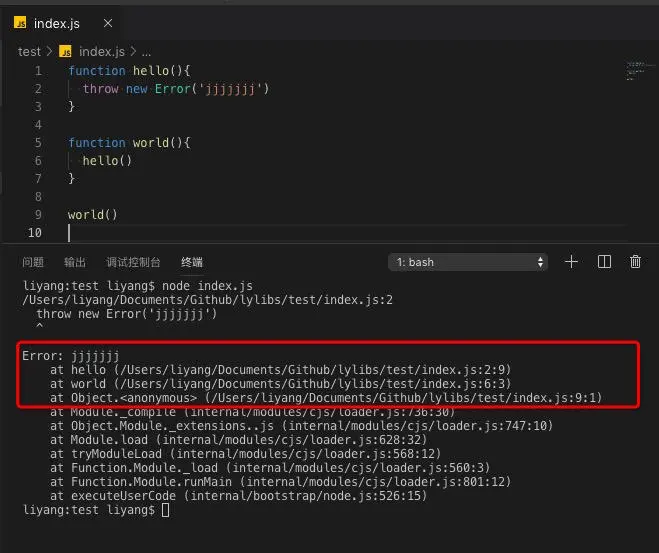659x553 pixels.
Task: Click line number 1 in gutter
Action: (x=38, y=71)
